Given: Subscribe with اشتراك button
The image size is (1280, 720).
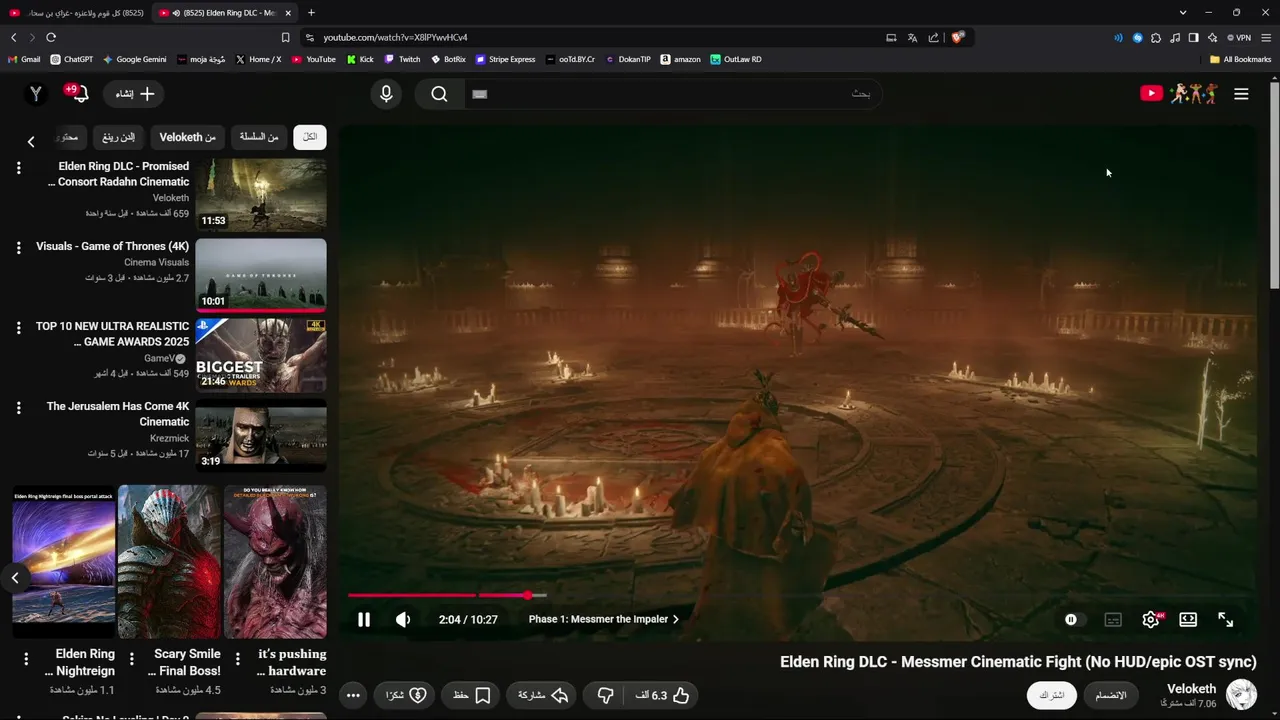Looking at the screenshot, I should (1052, 695).
